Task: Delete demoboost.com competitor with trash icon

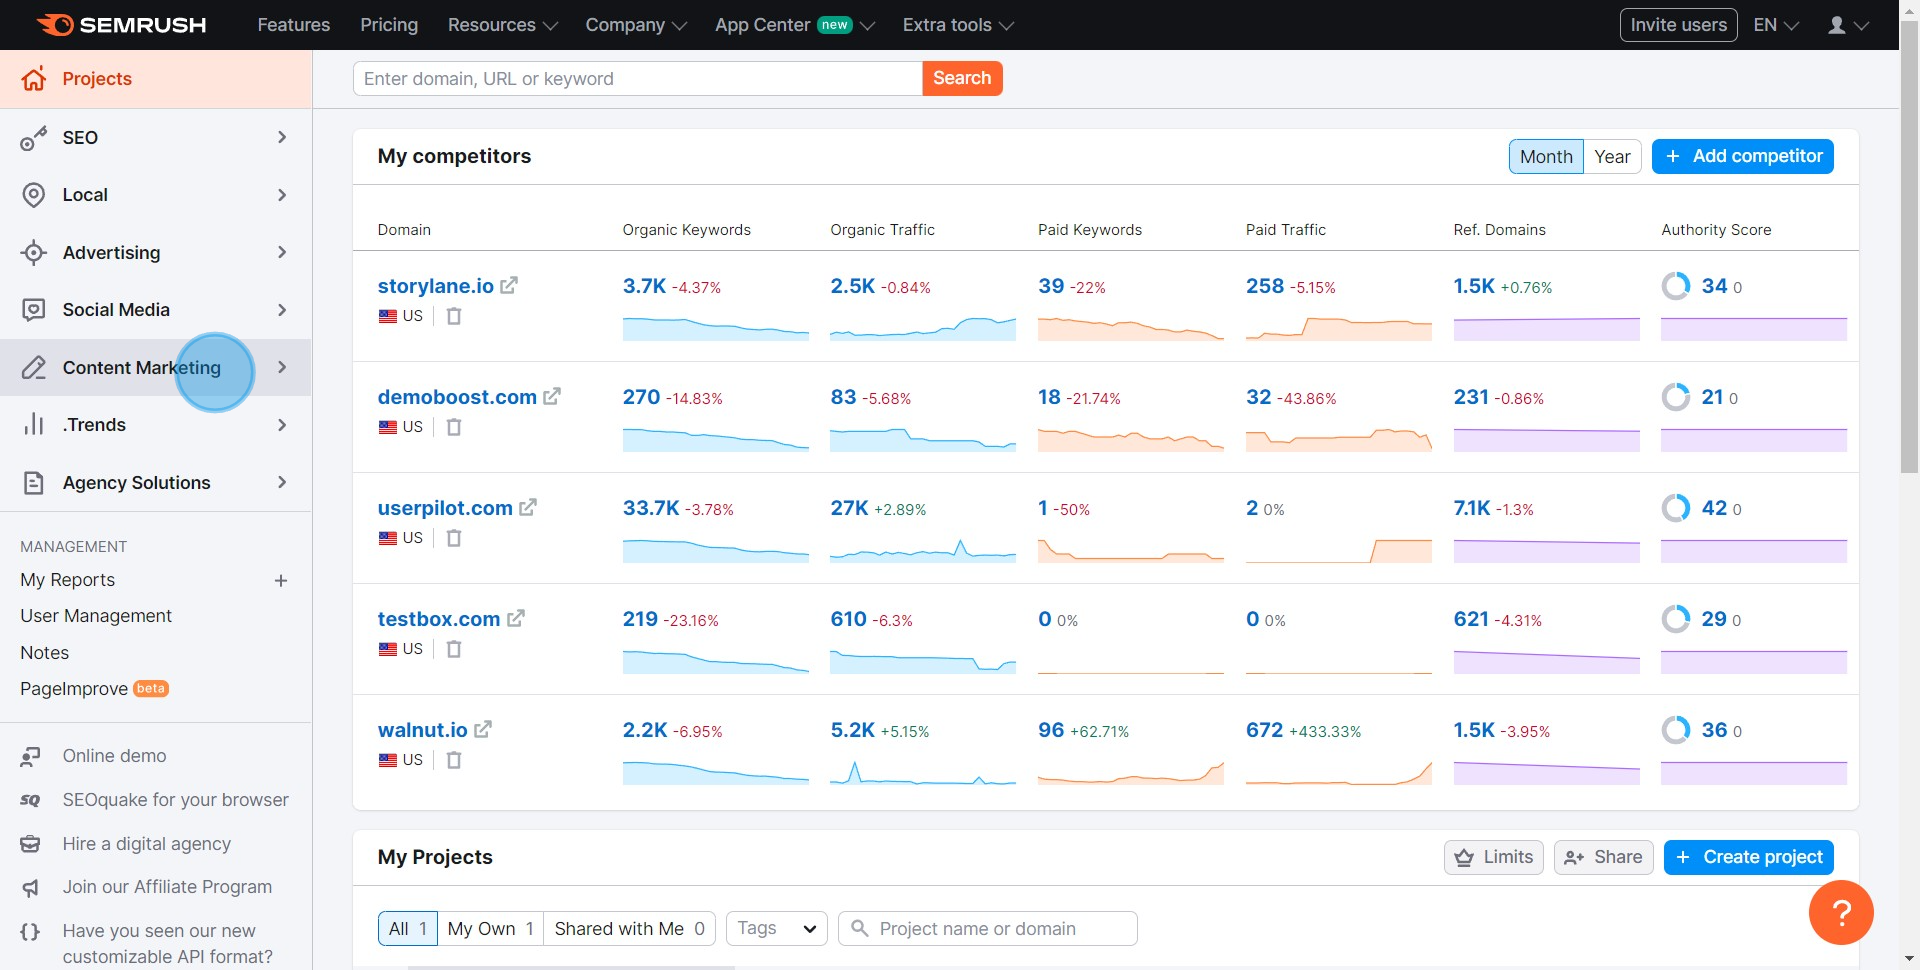Action: click(454, 427)
